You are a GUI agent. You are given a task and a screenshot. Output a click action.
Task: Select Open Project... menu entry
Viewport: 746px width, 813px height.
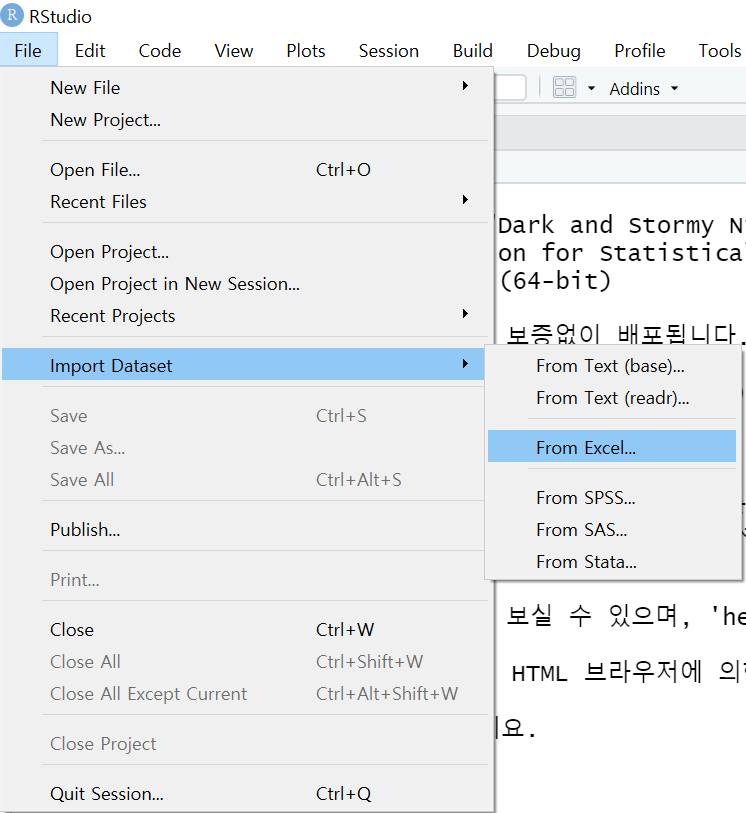click(x=243, y=251)
